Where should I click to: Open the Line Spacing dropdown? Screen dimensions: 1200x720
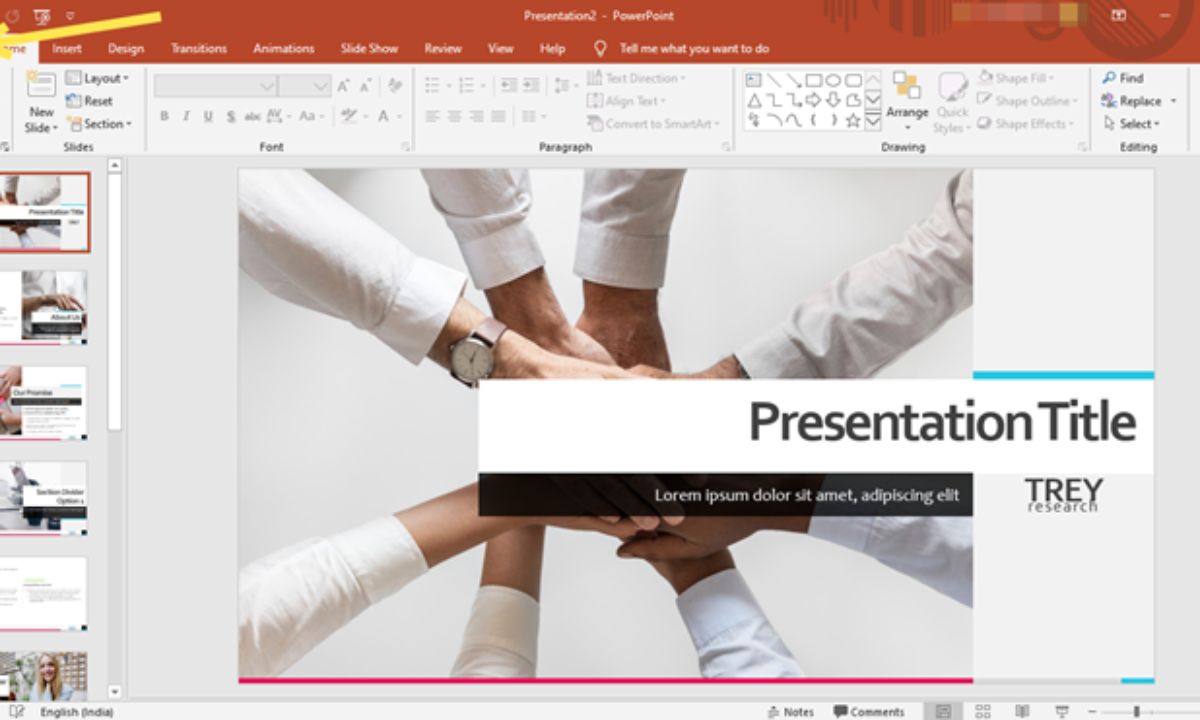pos(566,86)
